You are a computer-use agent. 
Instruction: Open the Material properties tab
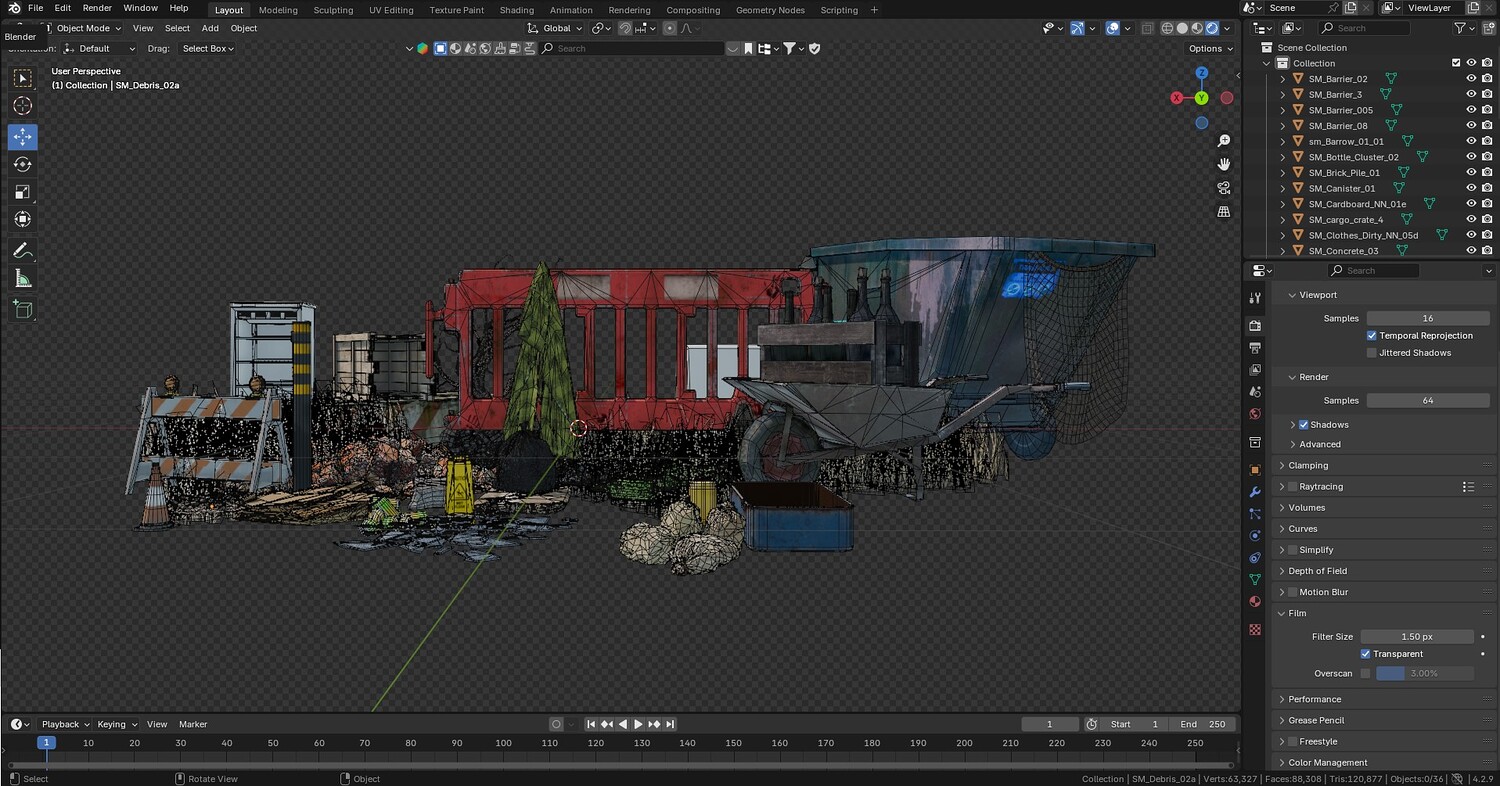click(x=1255, y=601)
